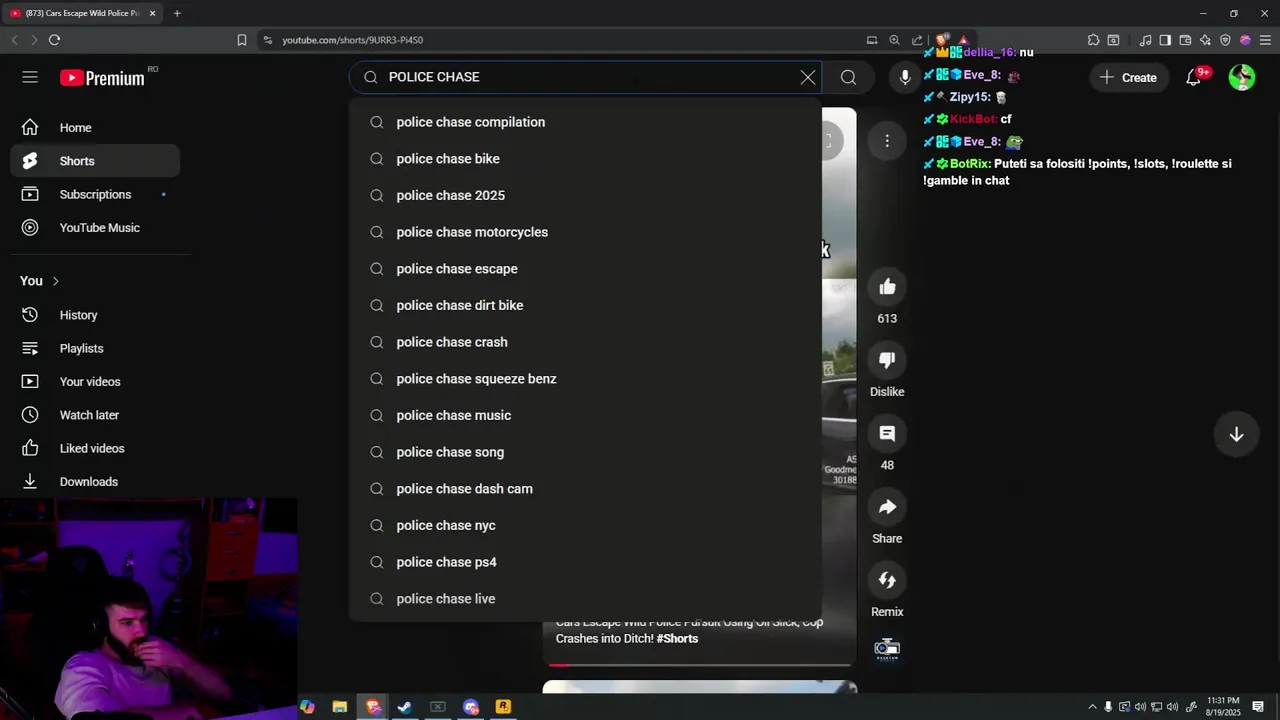Open Brave Shields lion icon
Image resolution: width=1280 pixels, height=720 pixels.
tap(943, 40)
